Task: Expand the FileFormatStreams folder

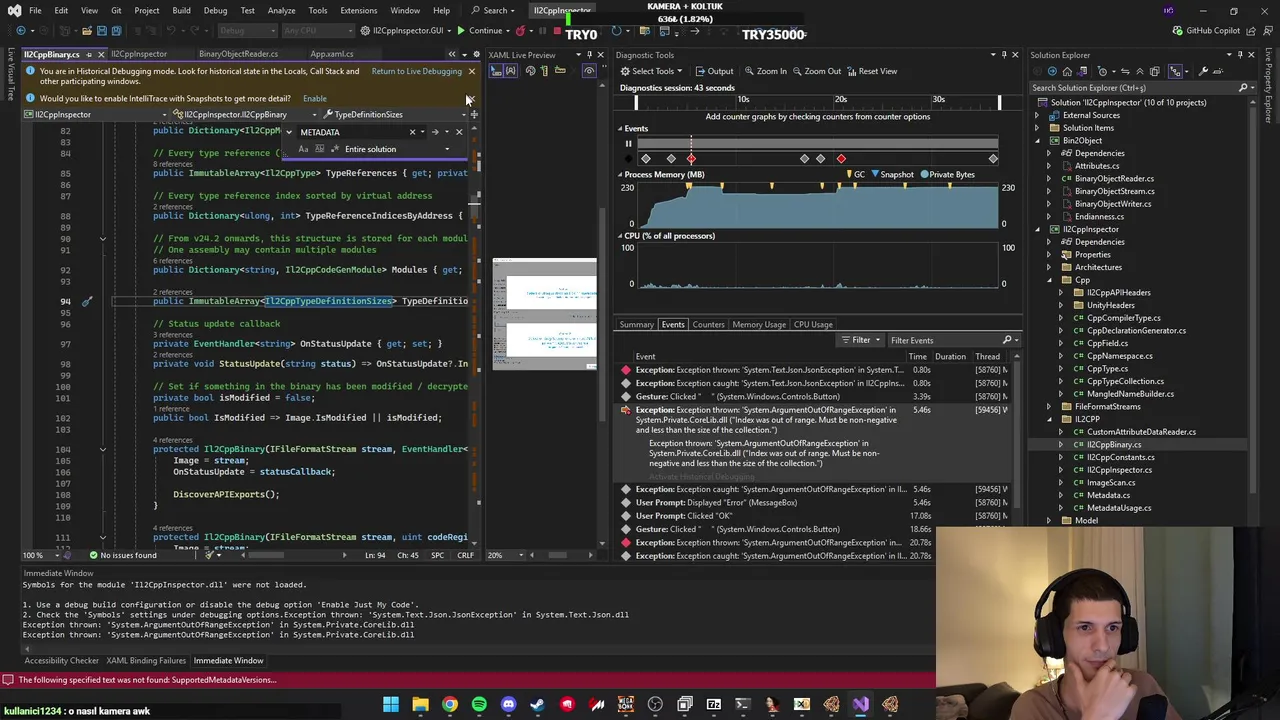Action: coord(1049,407)
